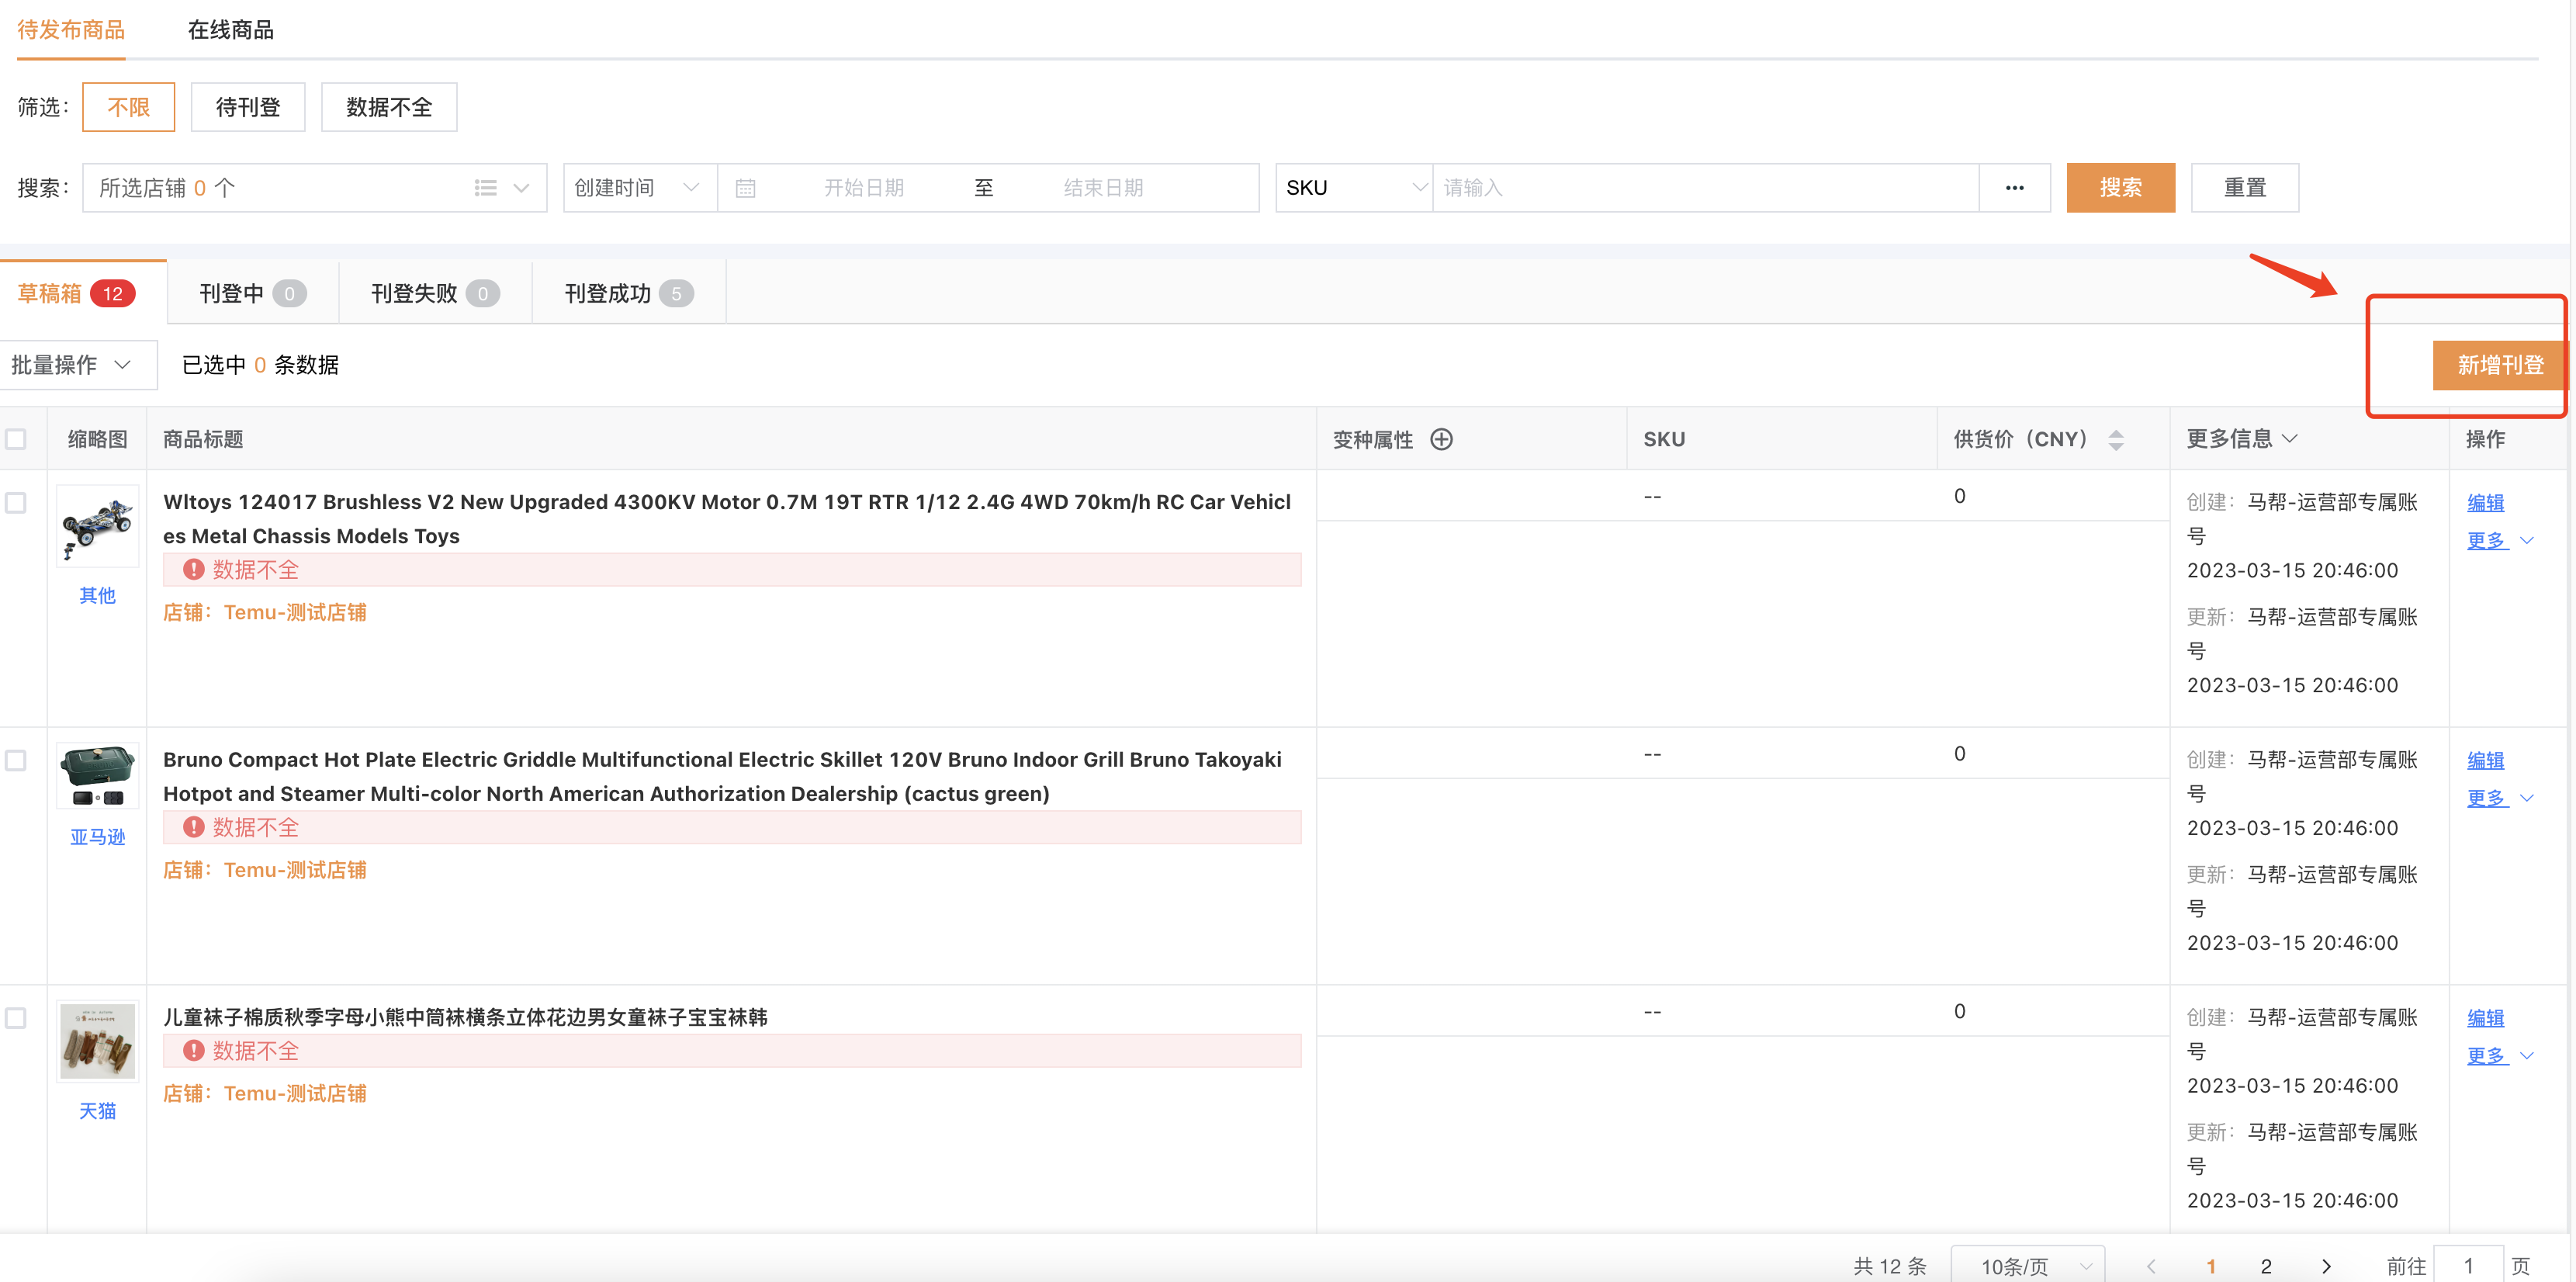Open the 在线商品 tab
This screenshot has width=2576, height=1282.
(x=230, y=30)
